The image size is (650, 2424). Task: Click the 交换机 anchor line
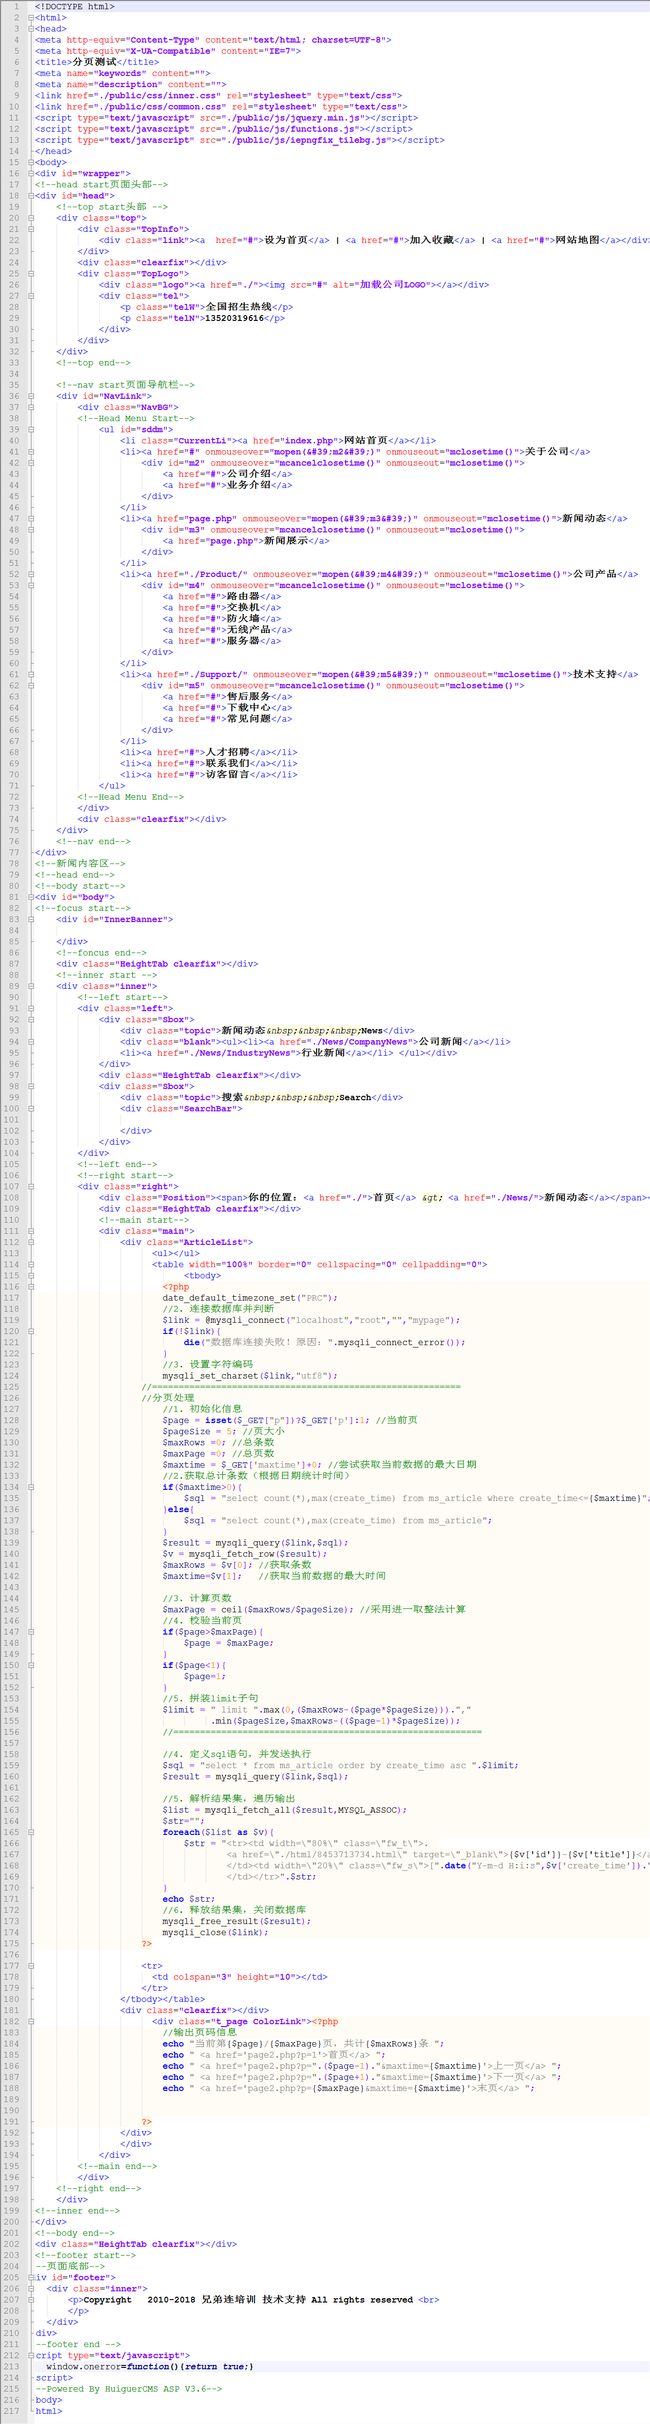[x=222, y=607]
